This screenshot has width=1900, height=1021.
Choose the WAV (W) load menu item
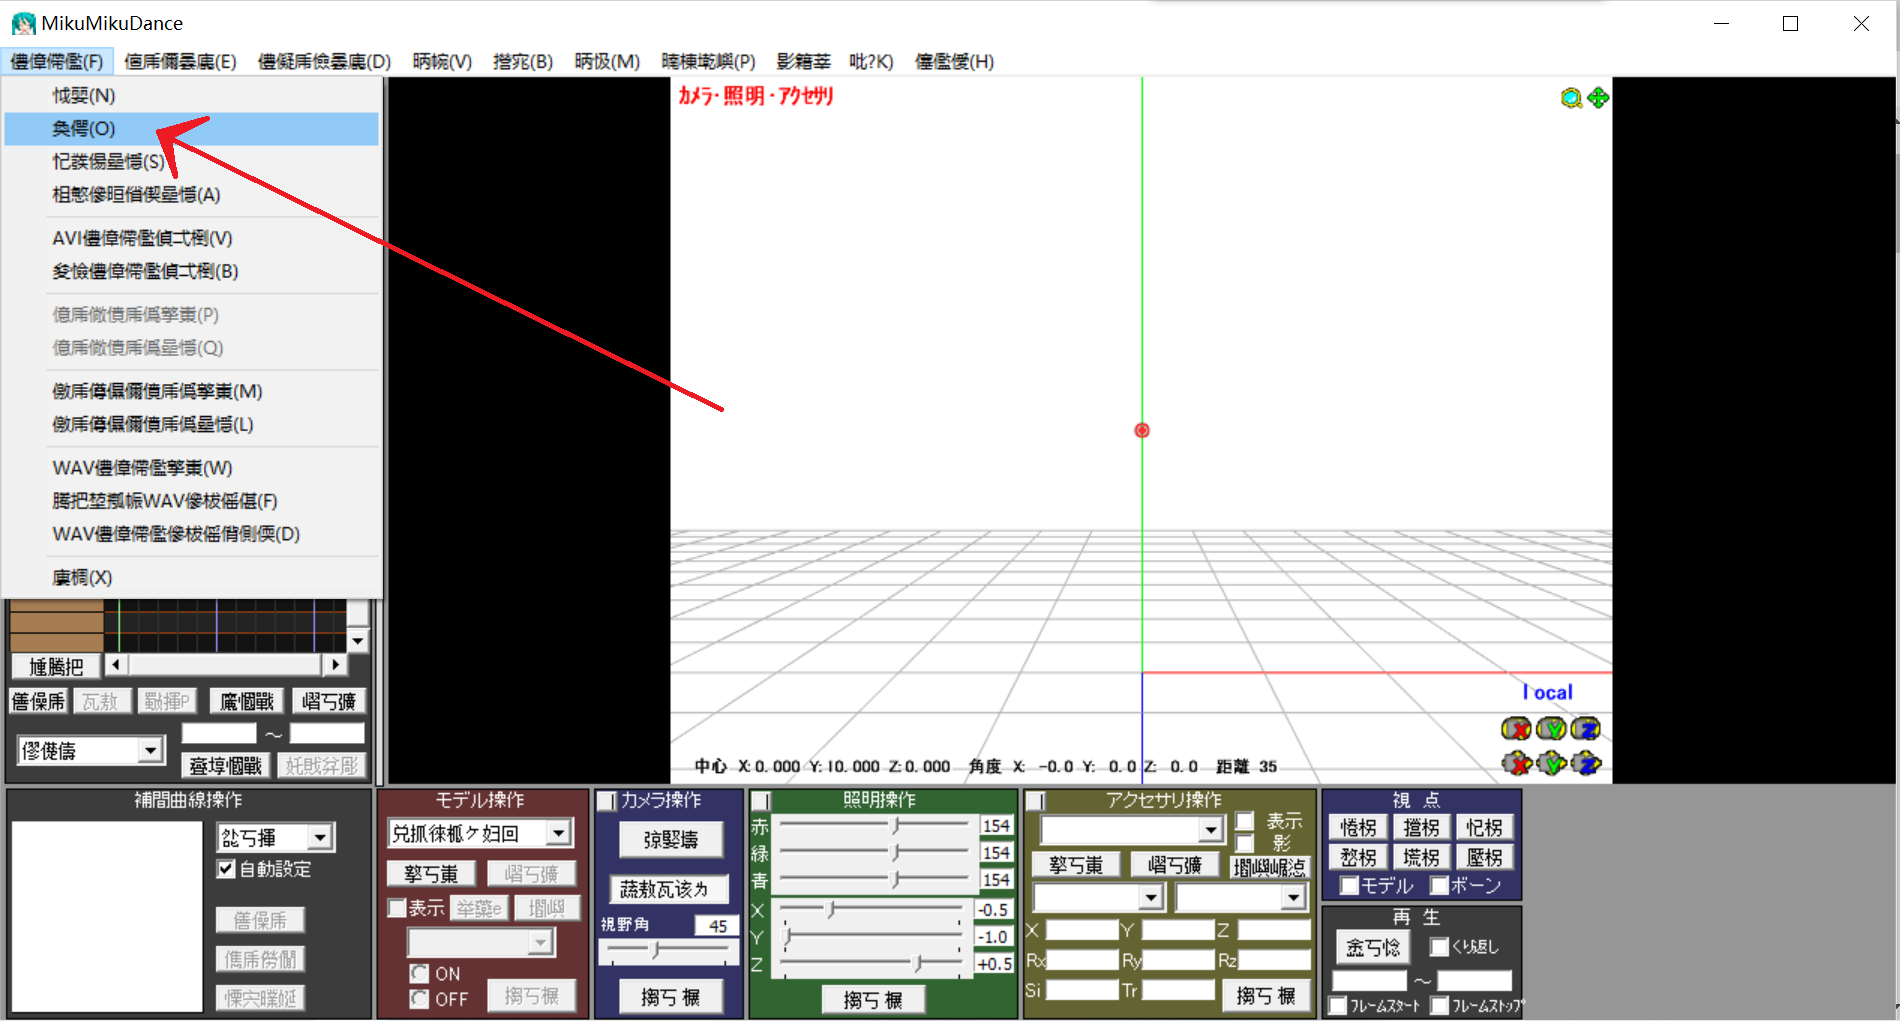192,468
